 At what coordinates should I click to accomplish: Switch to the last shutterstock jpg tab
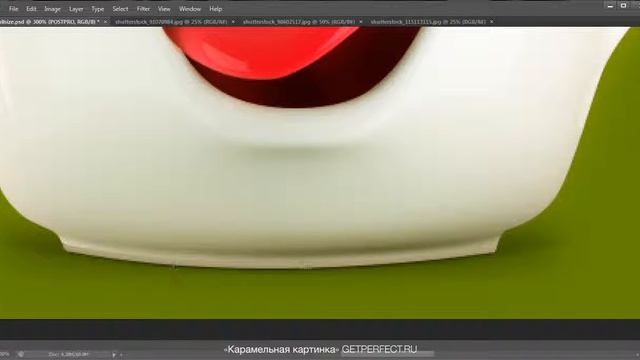pyautogui.click(x=428, y=22)
